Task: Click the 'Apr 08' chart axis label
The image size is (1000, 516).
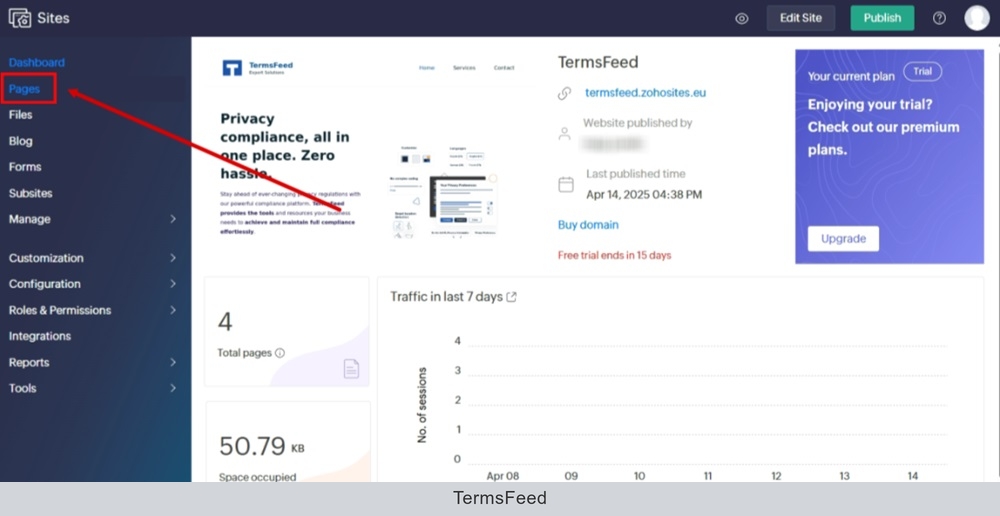Action: (x=503, y=476)
